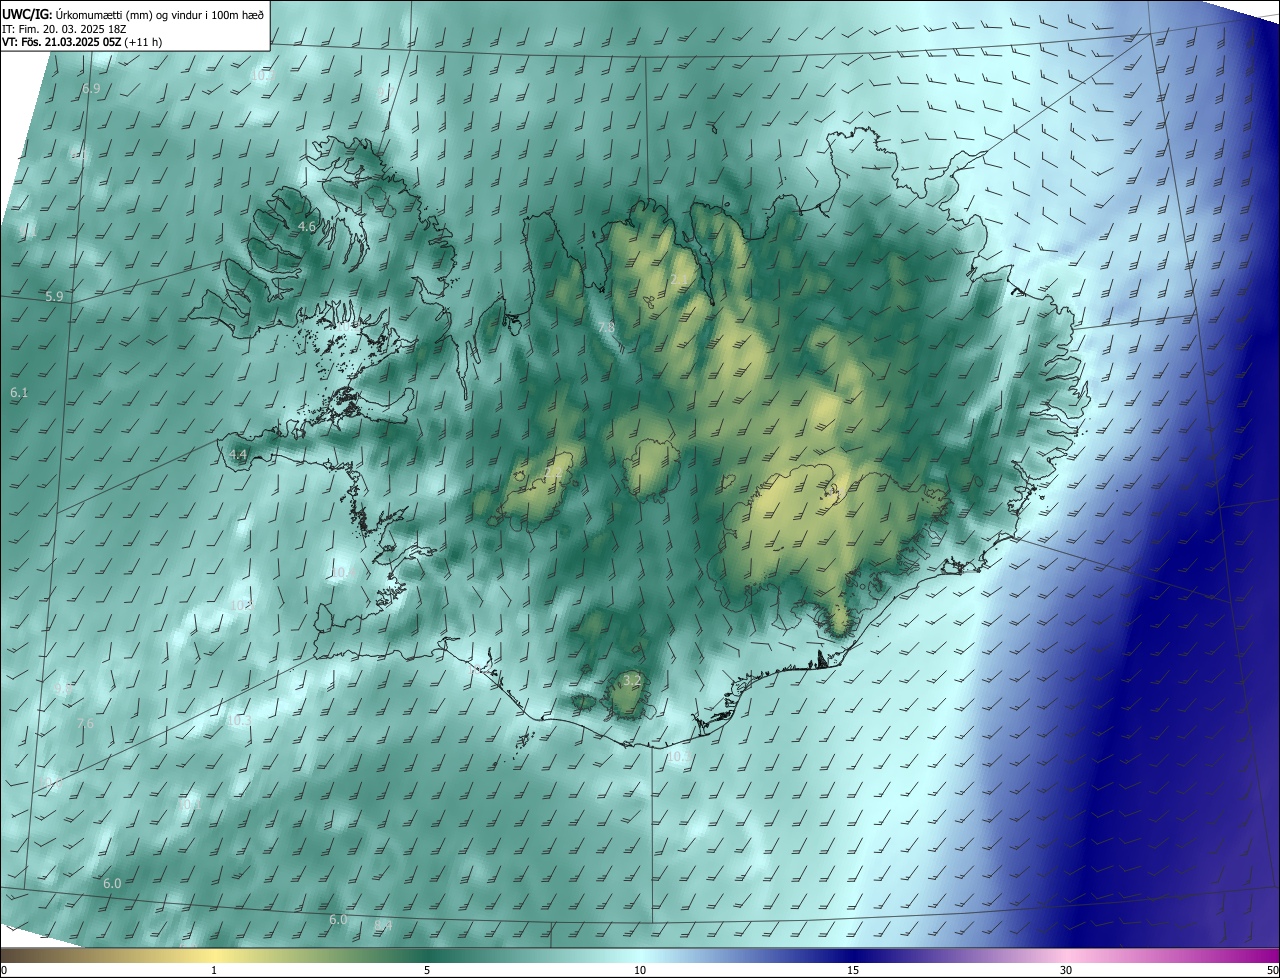Click the 50 tick on color scale
The image size is (1280, 978).
1272,970
